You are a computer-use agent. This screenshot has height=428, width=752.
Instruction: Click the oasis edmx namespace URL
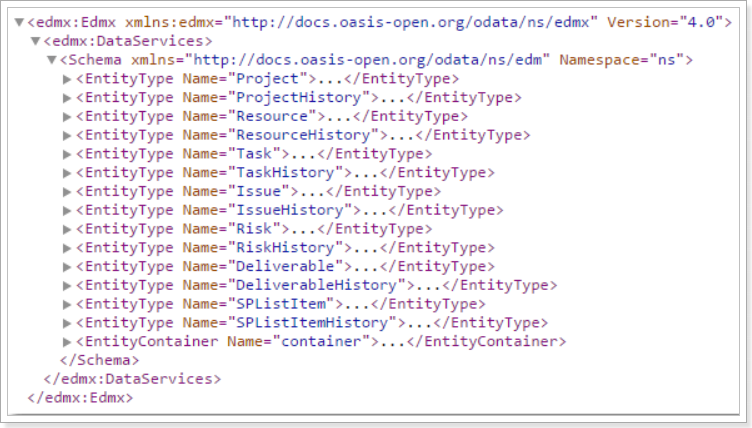tap(411, 22)
